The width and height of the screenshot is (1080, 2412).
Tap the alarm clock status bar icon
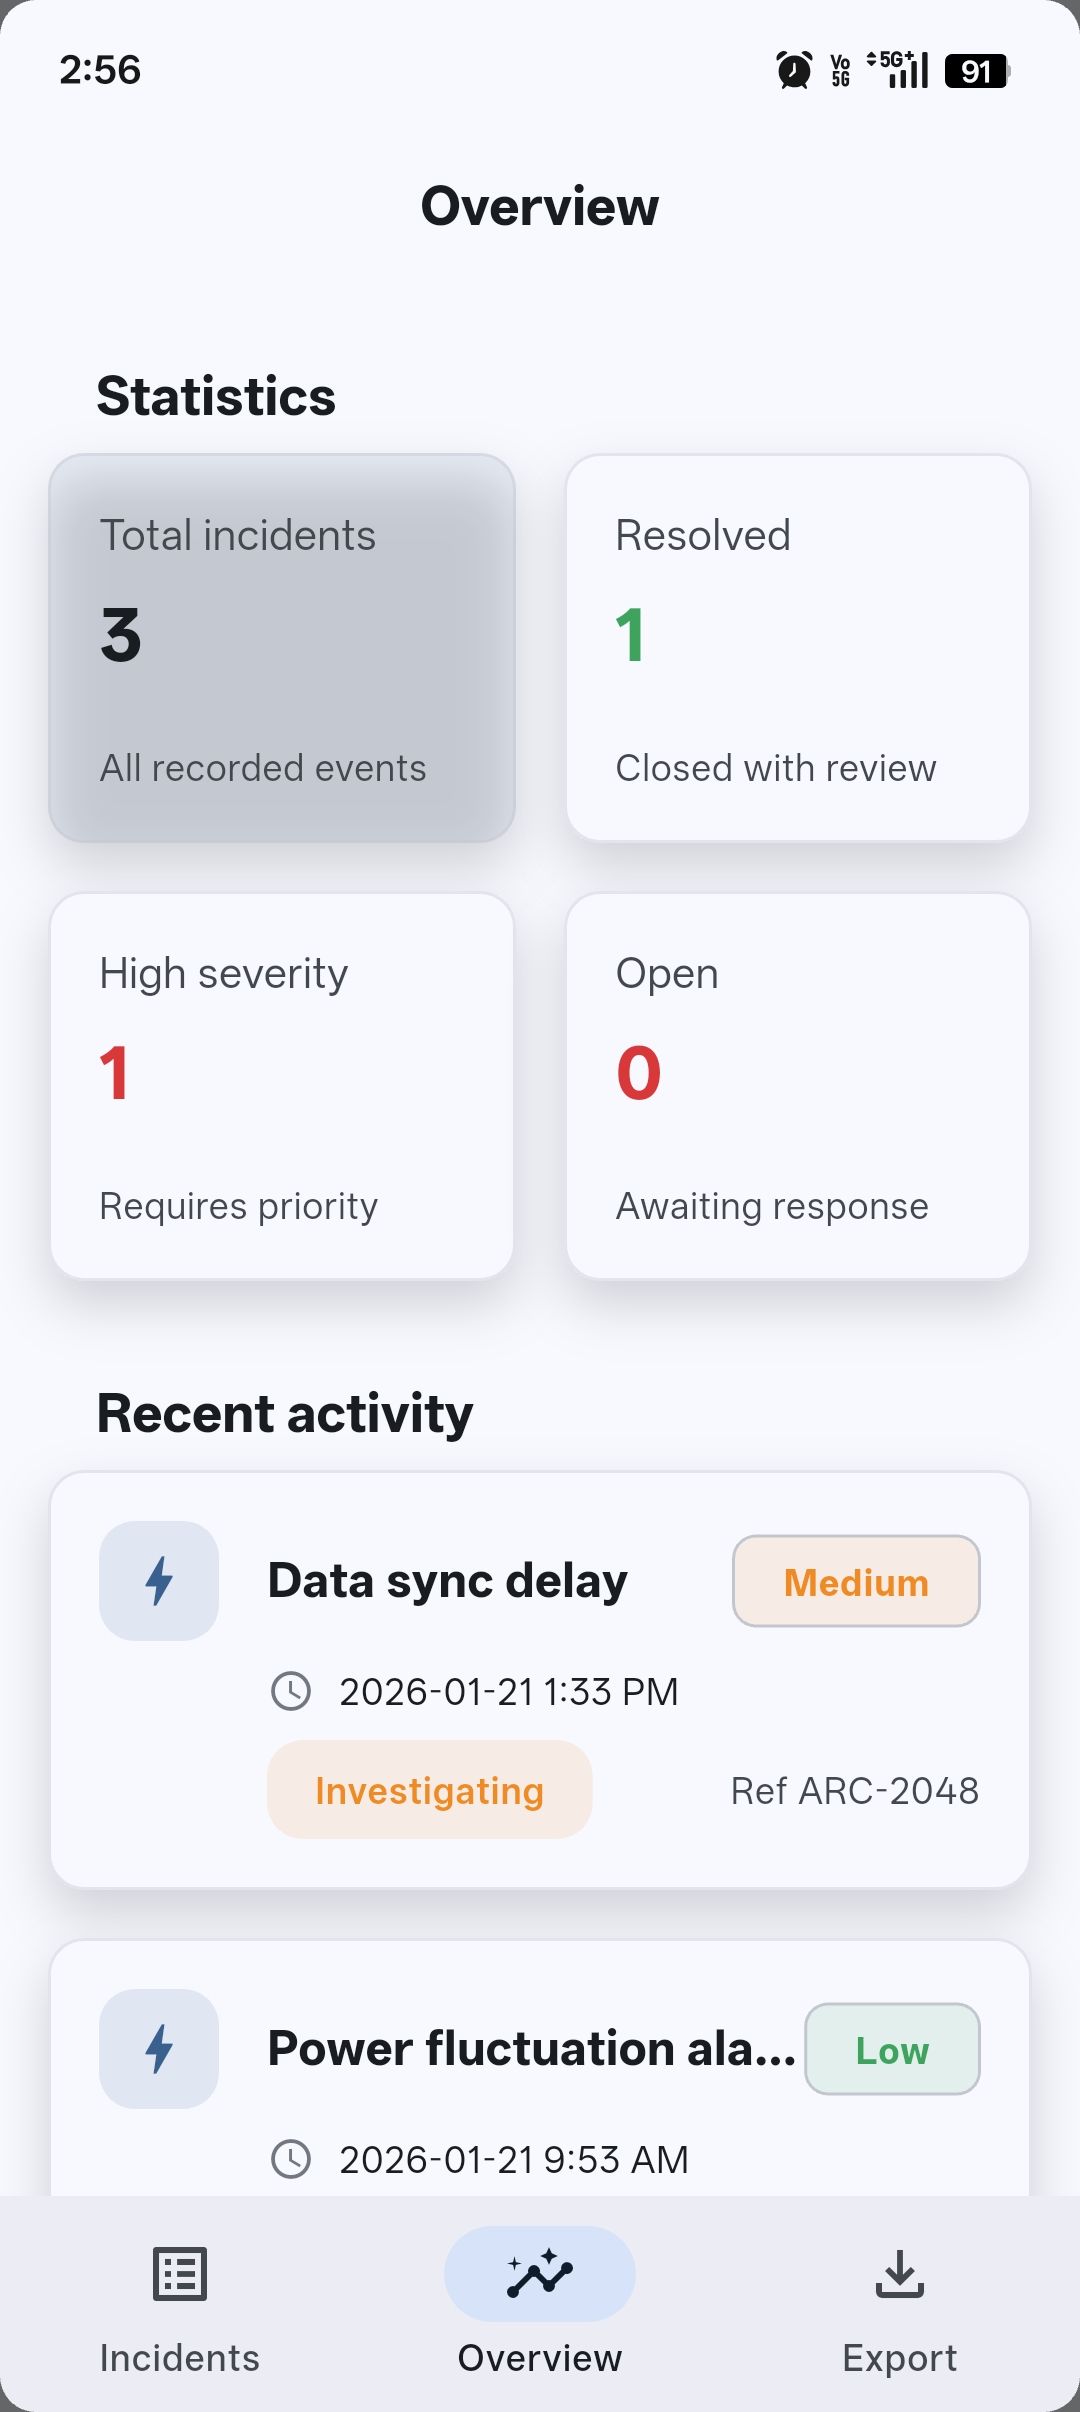(x=794, y=70)
